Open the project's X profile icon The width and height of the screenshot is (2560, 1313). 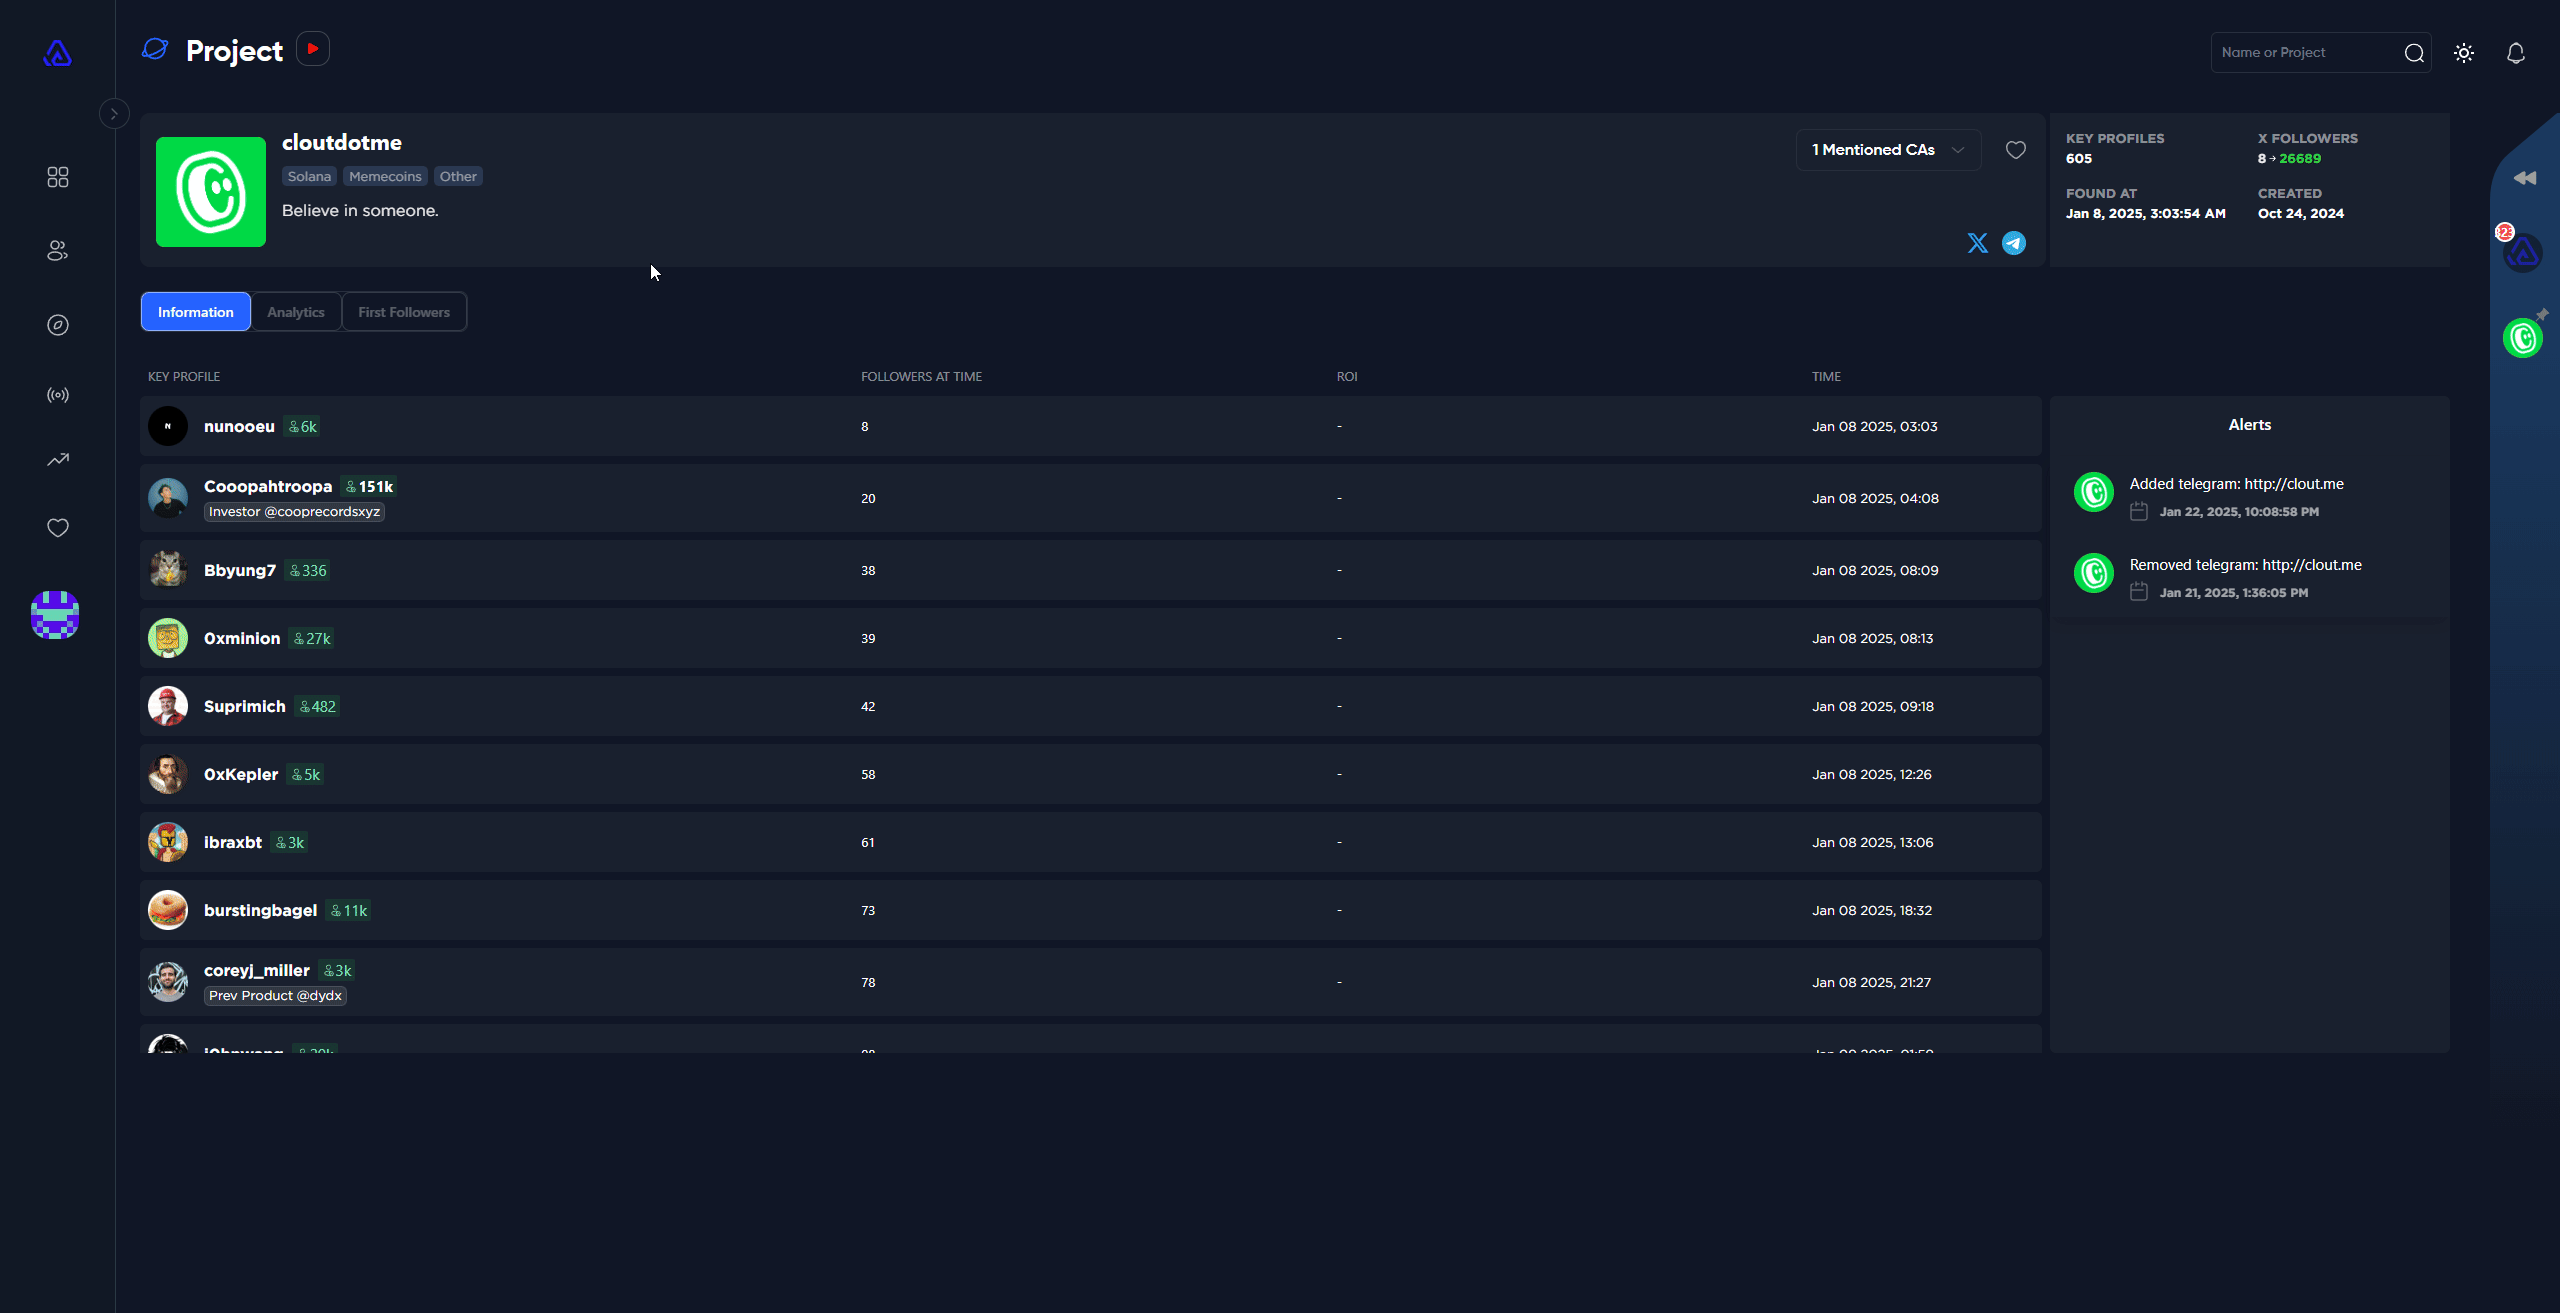tap(1977, 243)
